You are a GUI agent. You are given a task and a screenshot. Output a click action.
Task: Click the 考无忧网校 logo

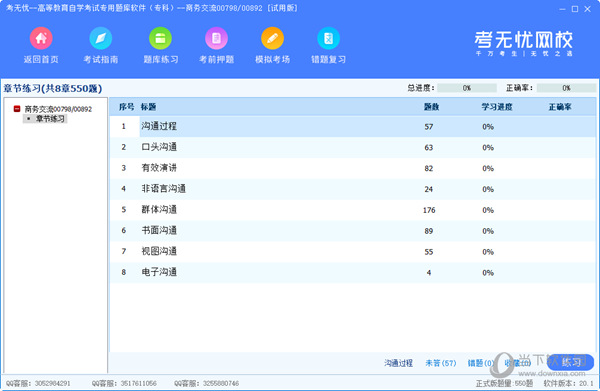[523, 43]
